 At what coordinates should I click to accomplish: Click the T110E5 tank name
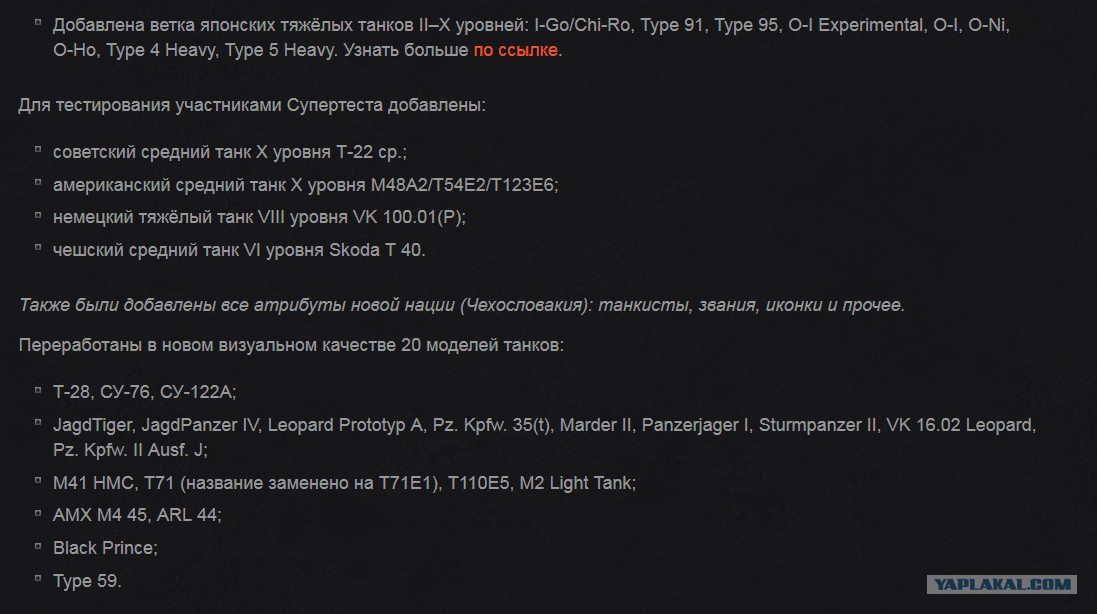479,483
